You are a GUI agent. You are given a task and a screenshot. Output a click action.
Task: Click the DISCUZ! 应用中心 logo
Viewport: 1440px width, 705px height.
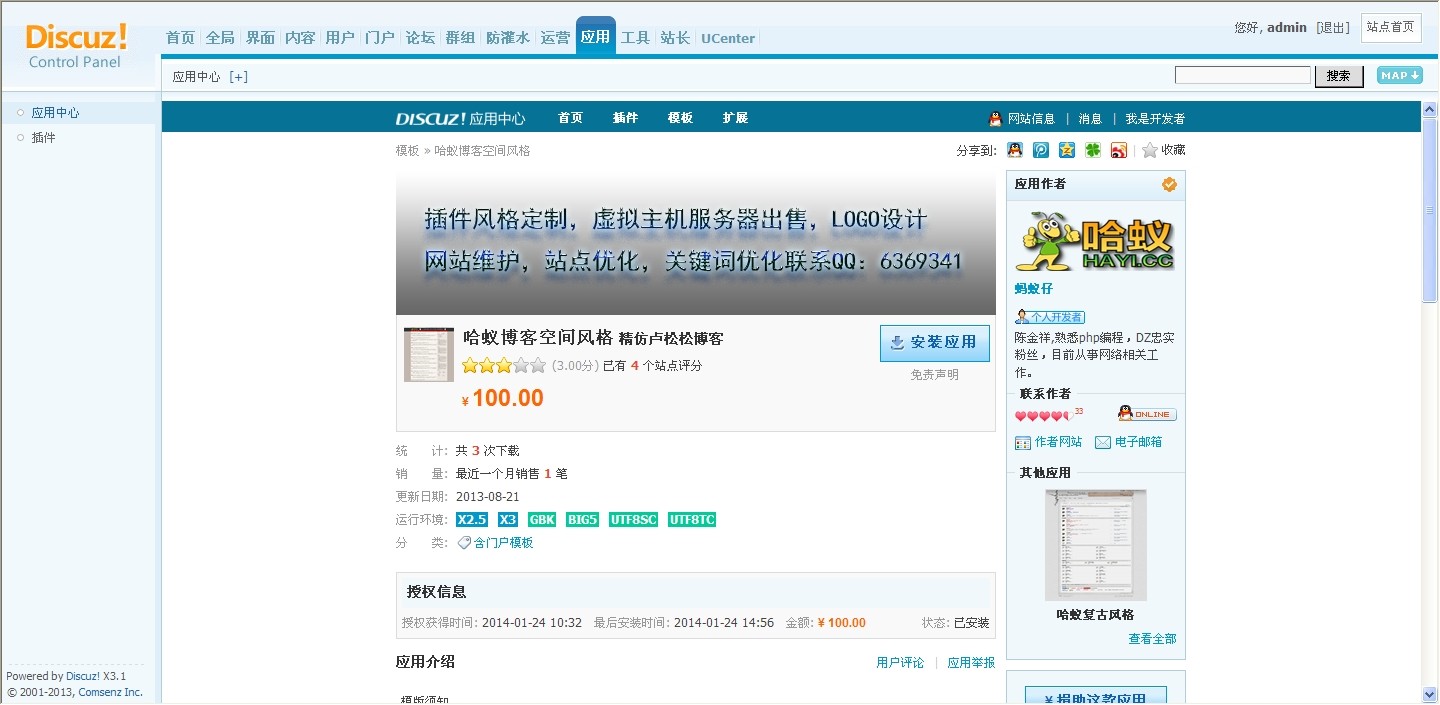460,118
